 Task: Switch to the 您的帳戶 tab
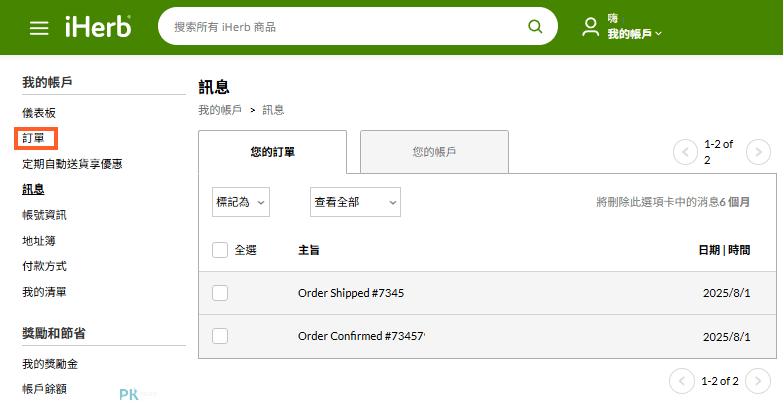[434, 152]
